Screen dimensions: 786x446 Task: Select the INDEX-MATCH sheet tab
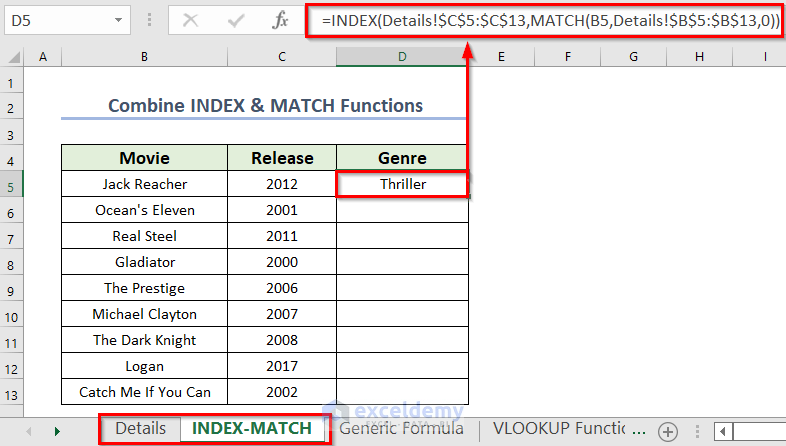251,429
